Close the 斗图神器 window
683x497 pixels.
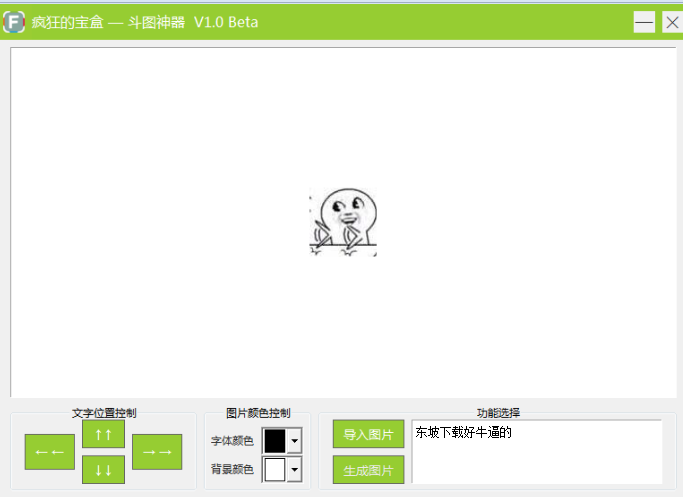point(671,22)
